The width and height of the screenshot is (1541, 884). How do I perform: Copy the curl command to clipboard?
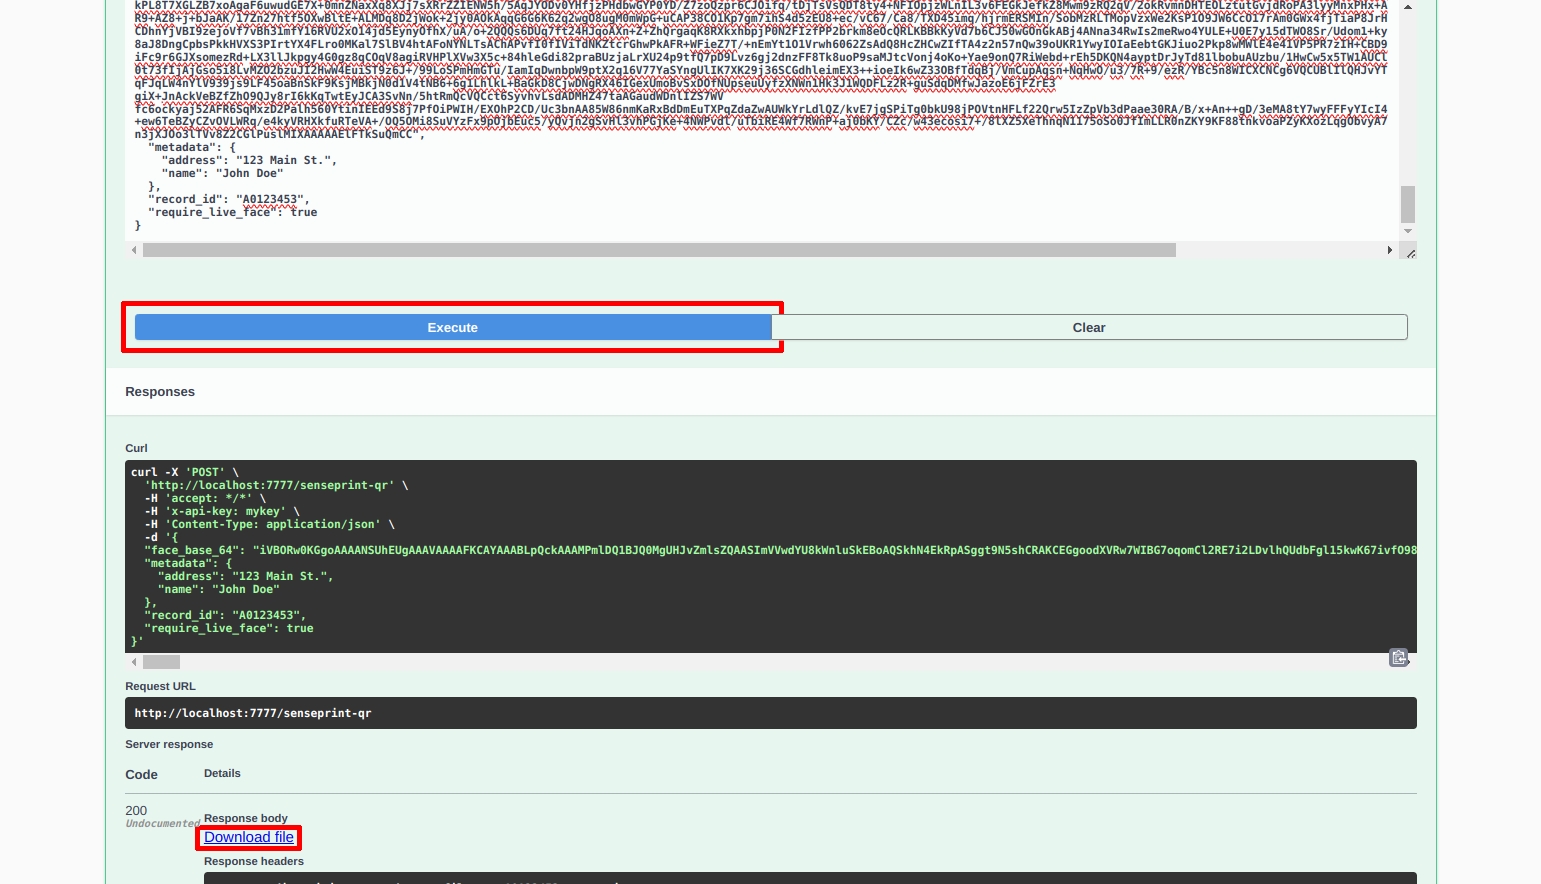click(1398, 658)
